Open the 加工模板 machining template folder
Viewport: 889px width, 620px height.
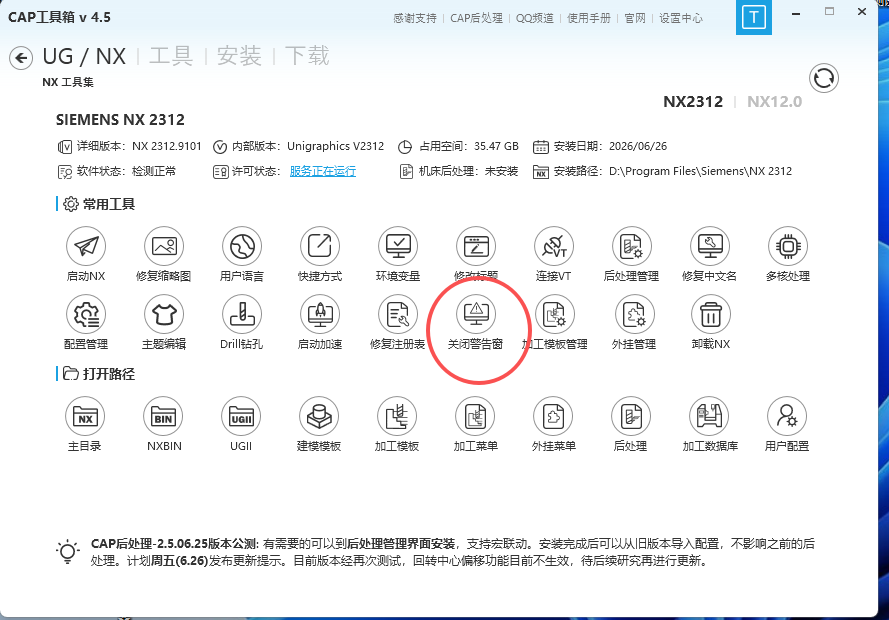point(397,417)
